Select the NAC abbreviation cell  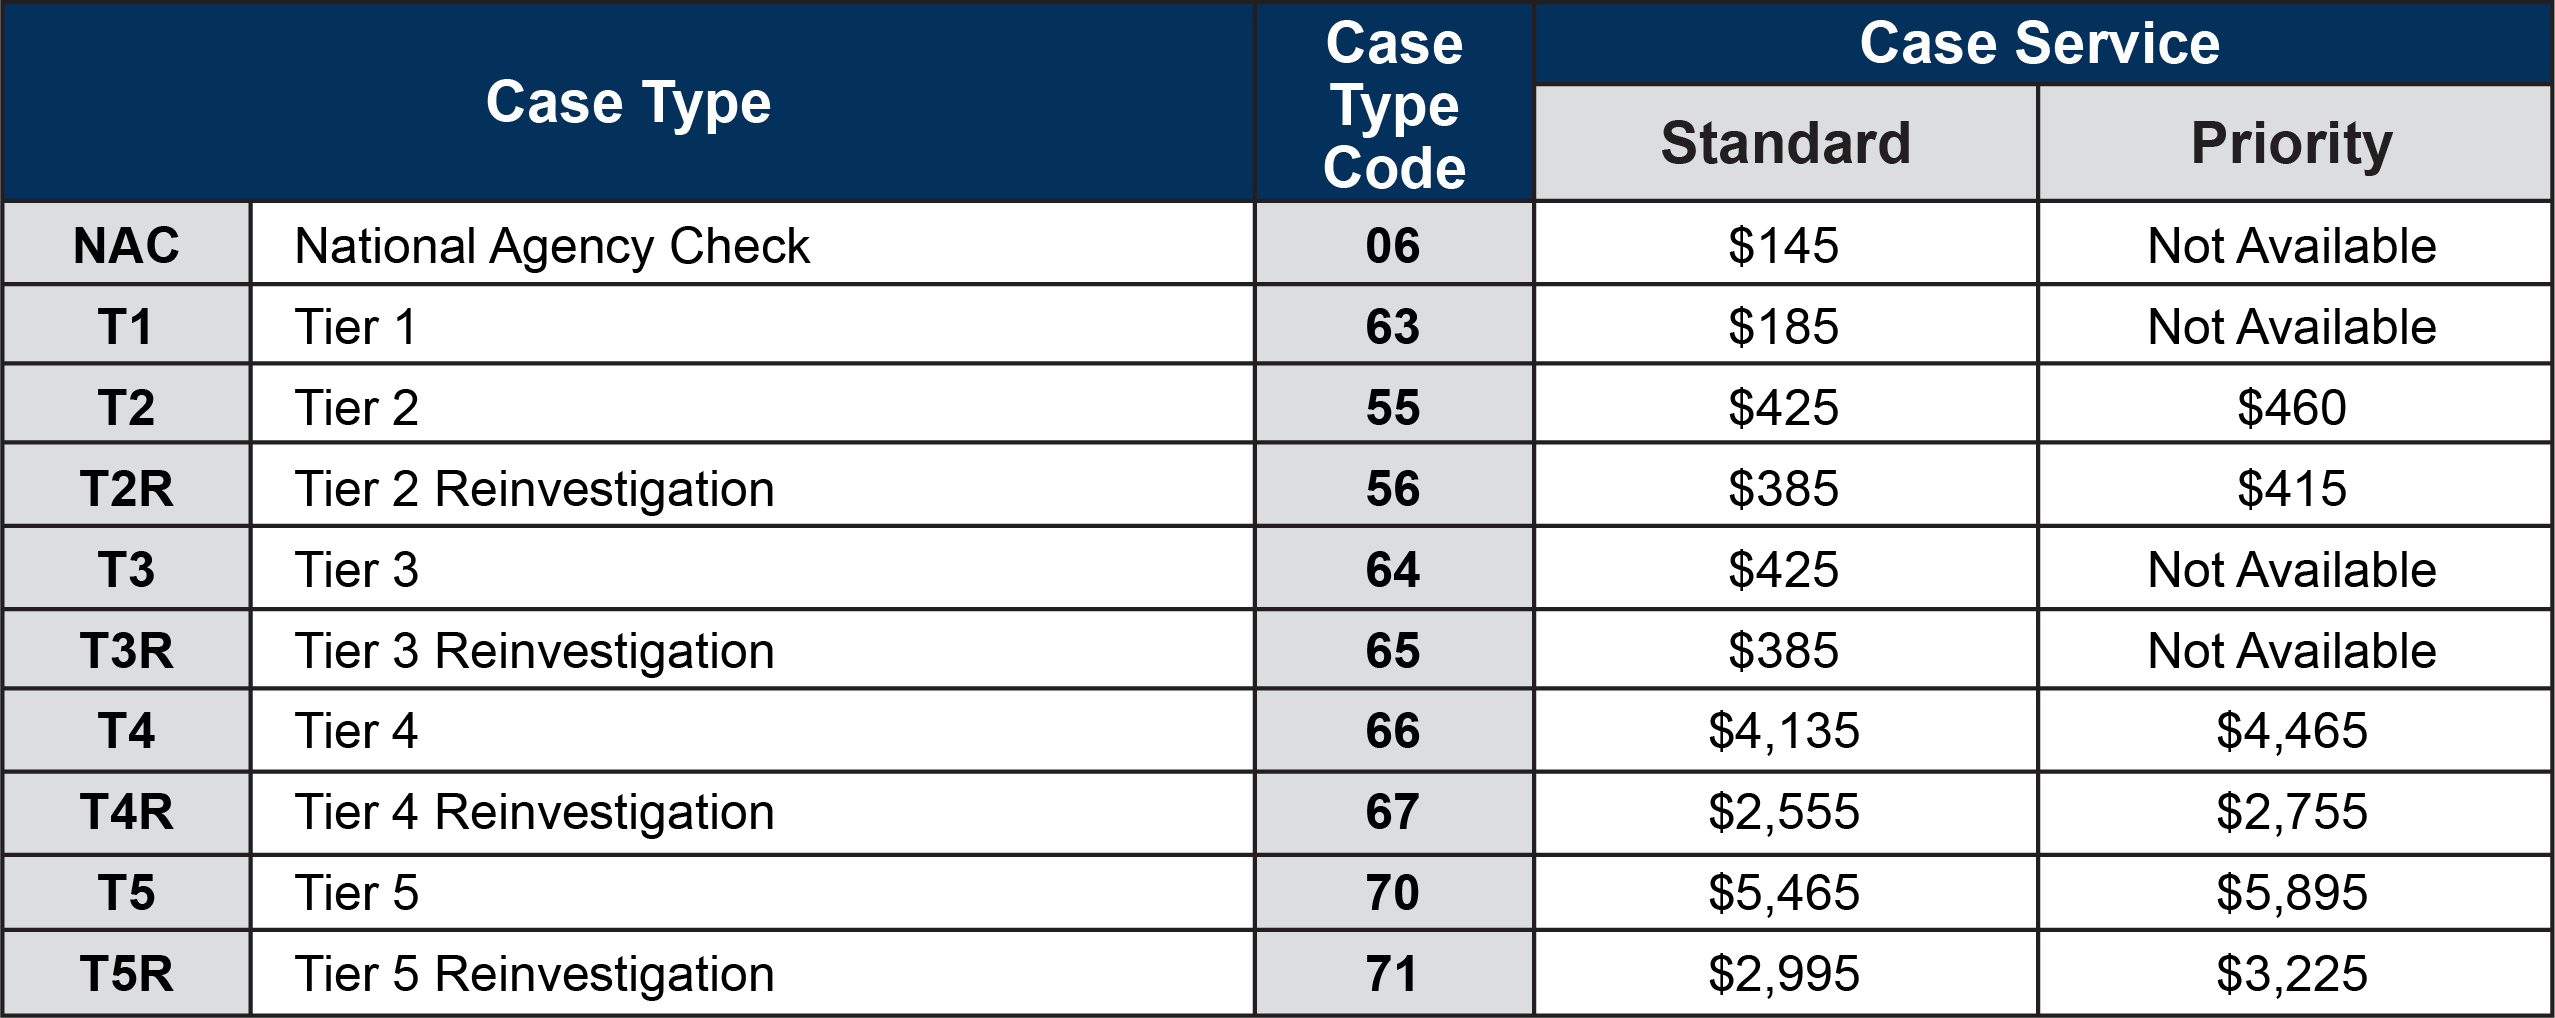pyautogui.click(x=126, y=245)
